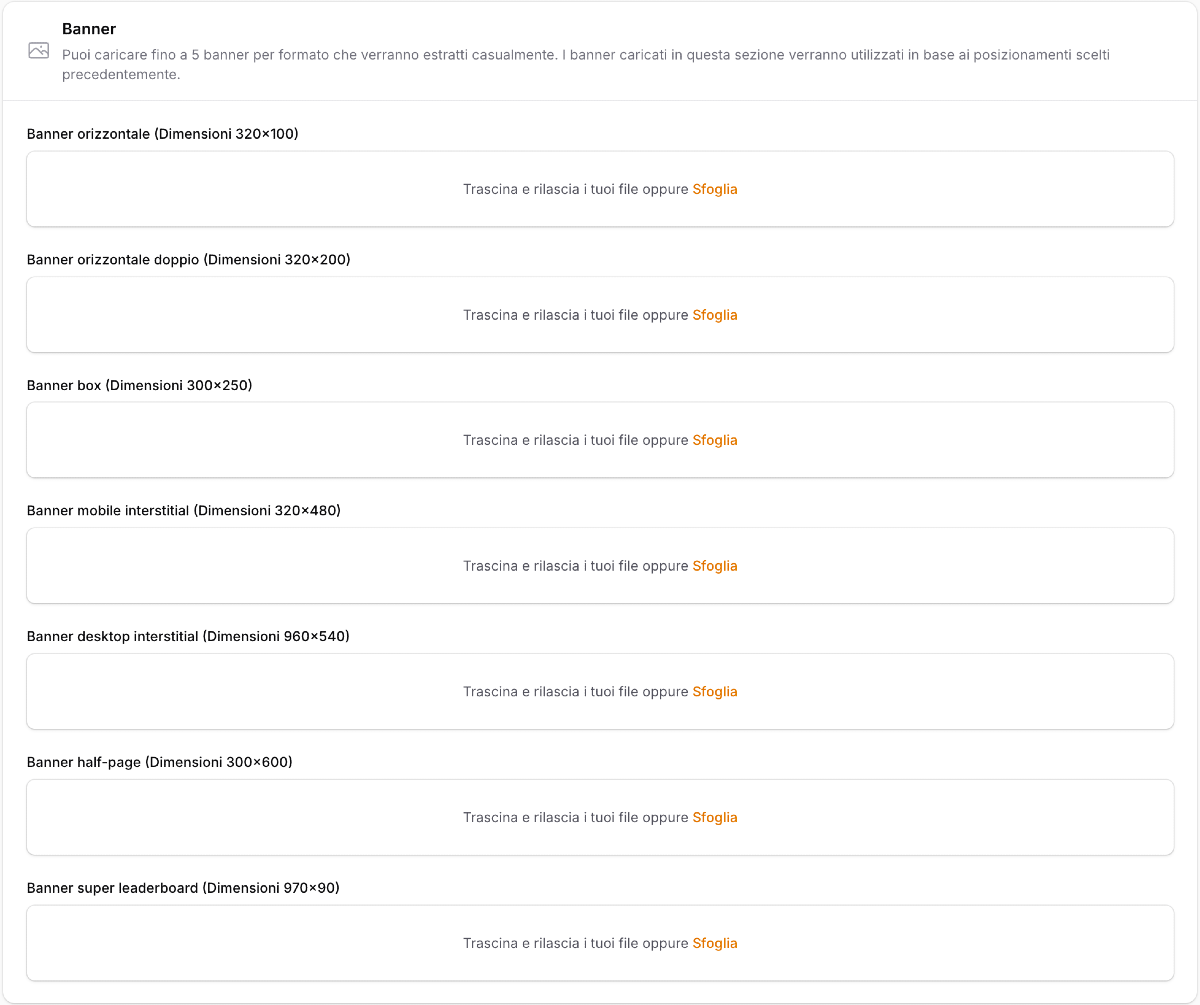1200x1005 pixels.
Task: Browse files via Sfoglia for Banner half-page
Action: click(715, 817)
